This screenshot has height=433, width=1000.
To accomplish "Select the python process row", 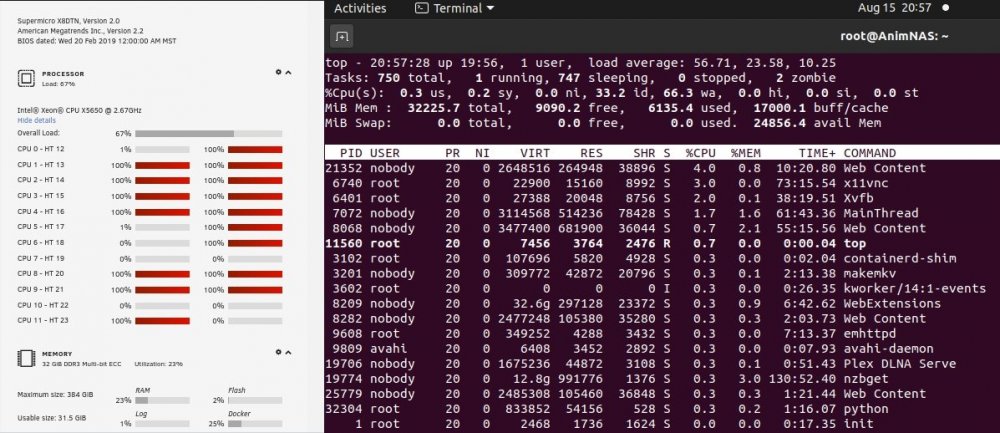I will (x=661, y=409).
